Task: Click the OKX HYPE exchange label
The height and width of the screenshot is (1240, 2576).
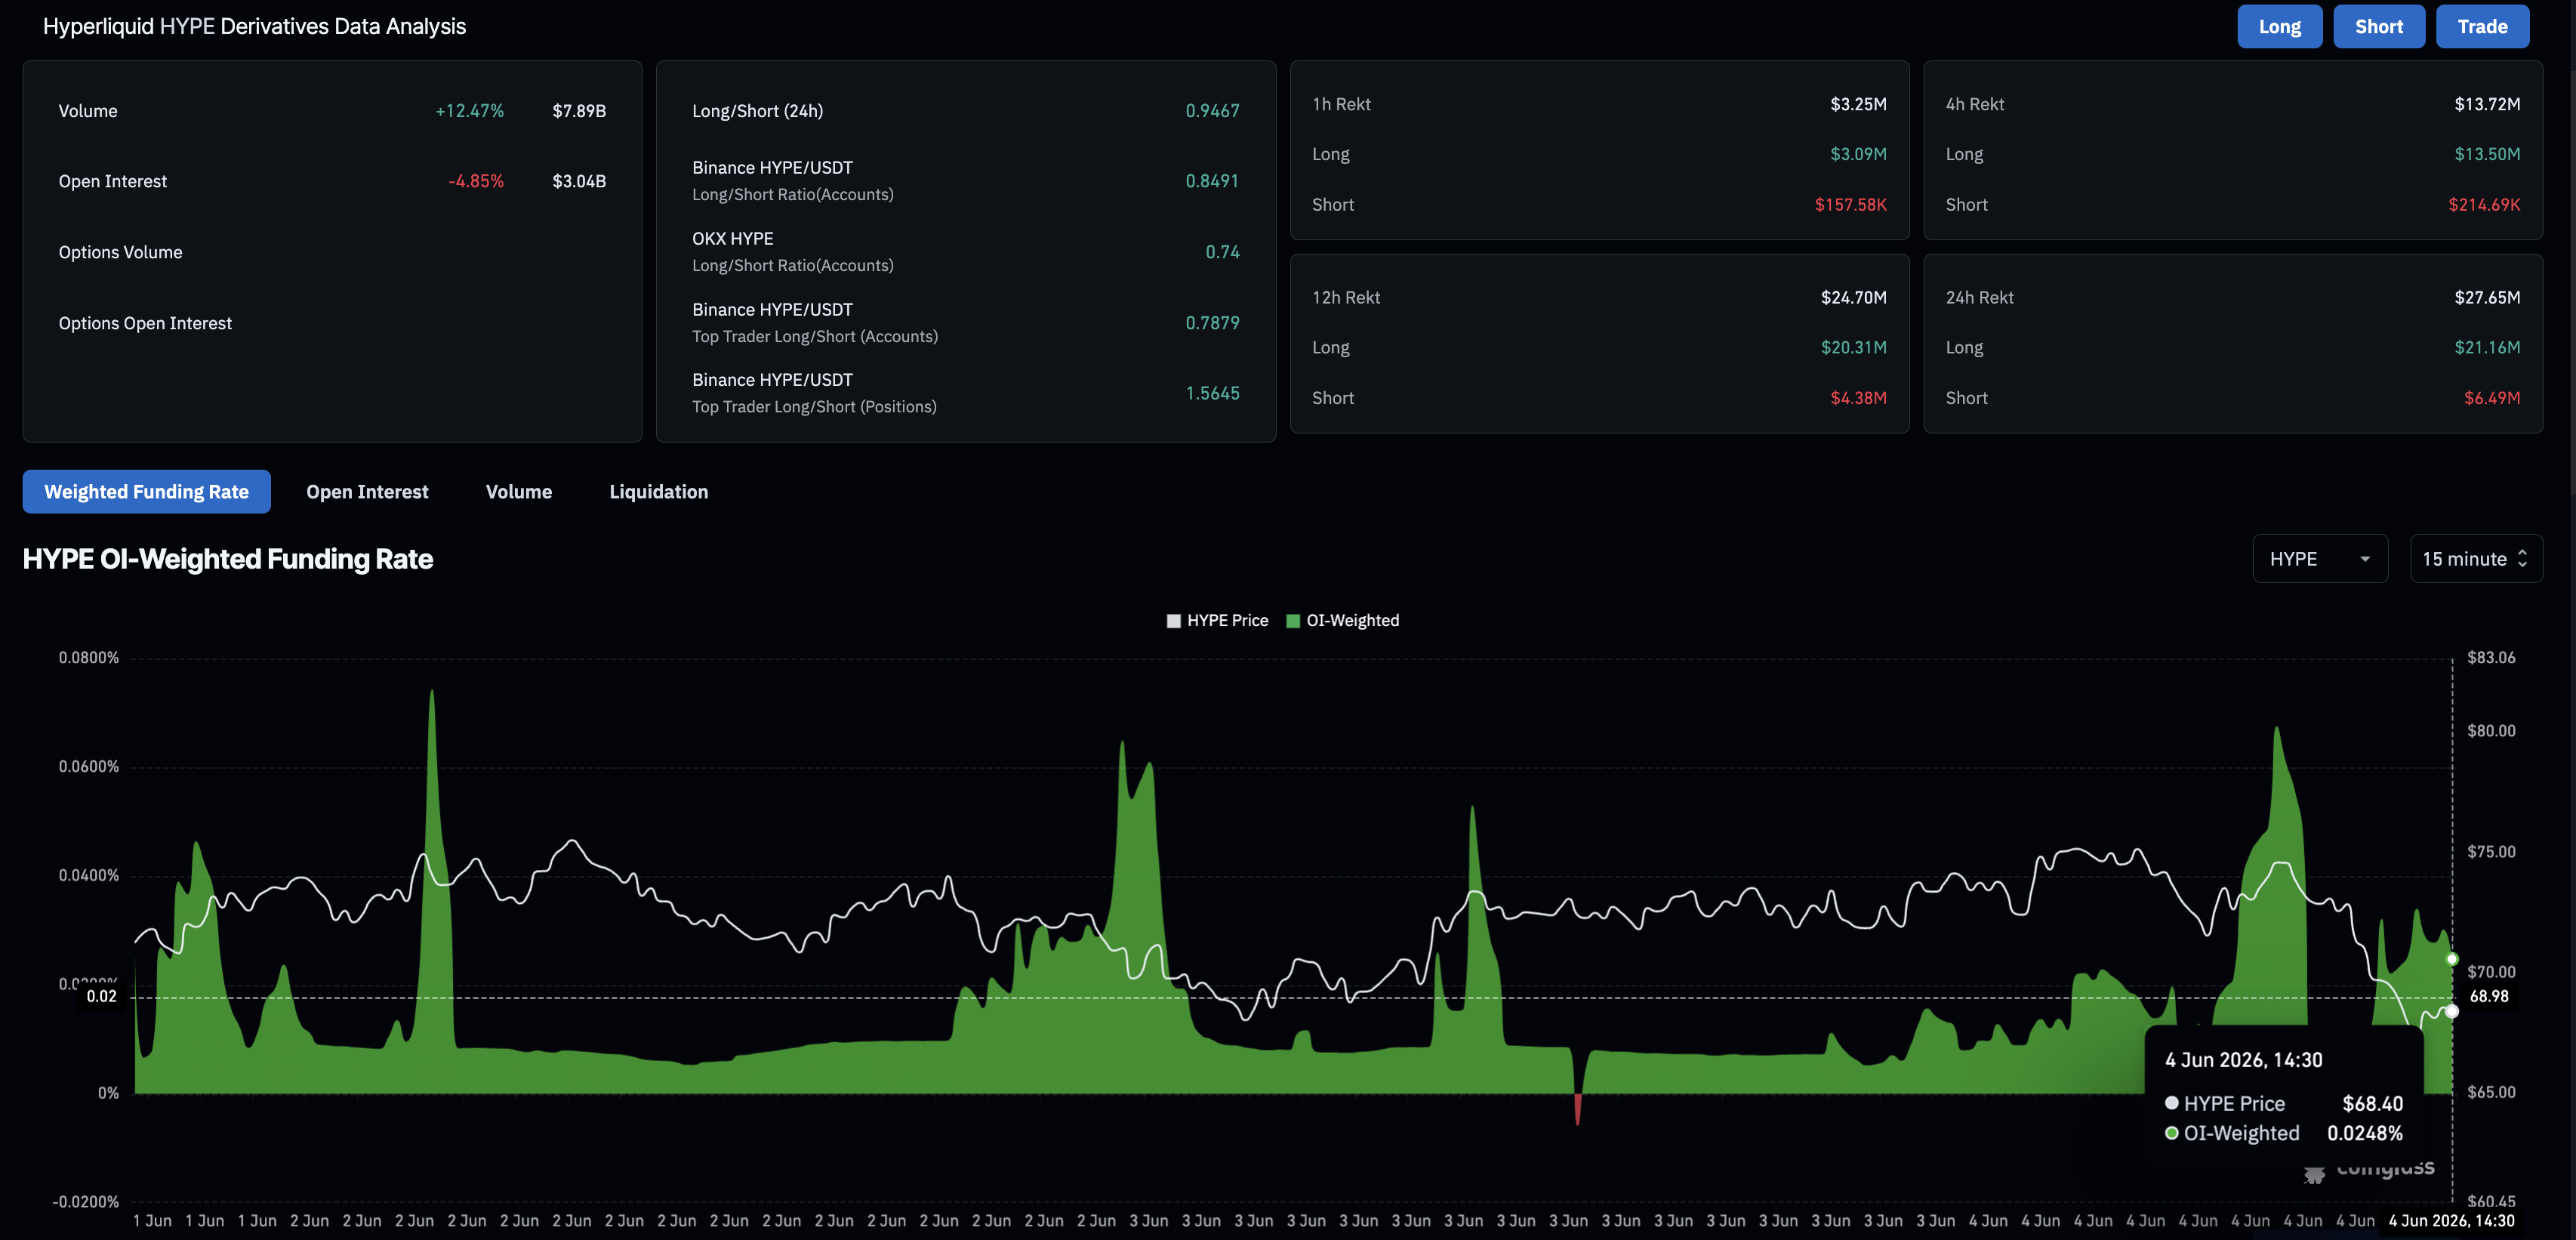Action: 733,239
